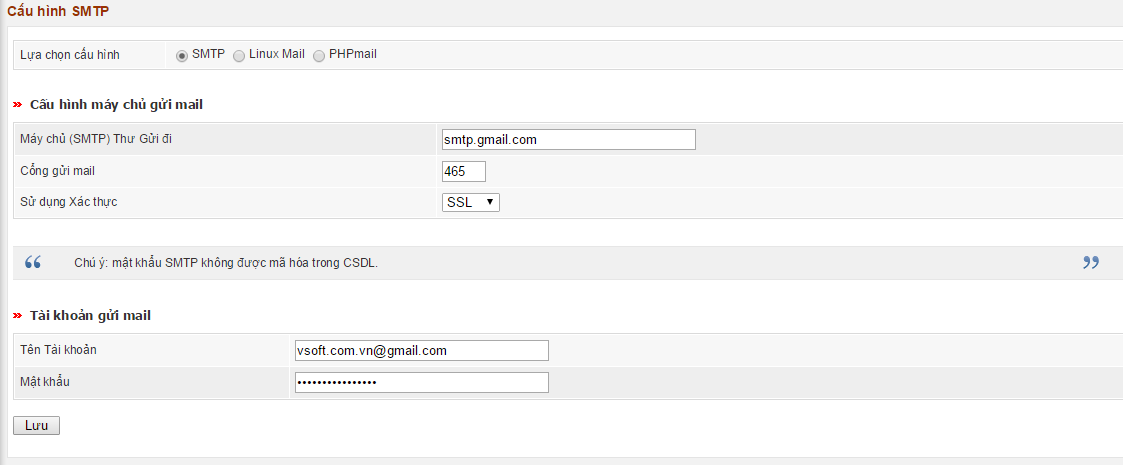Click the SMTP password warning note text
Viewport: 1123px width, 465px height.
point(226,263)
